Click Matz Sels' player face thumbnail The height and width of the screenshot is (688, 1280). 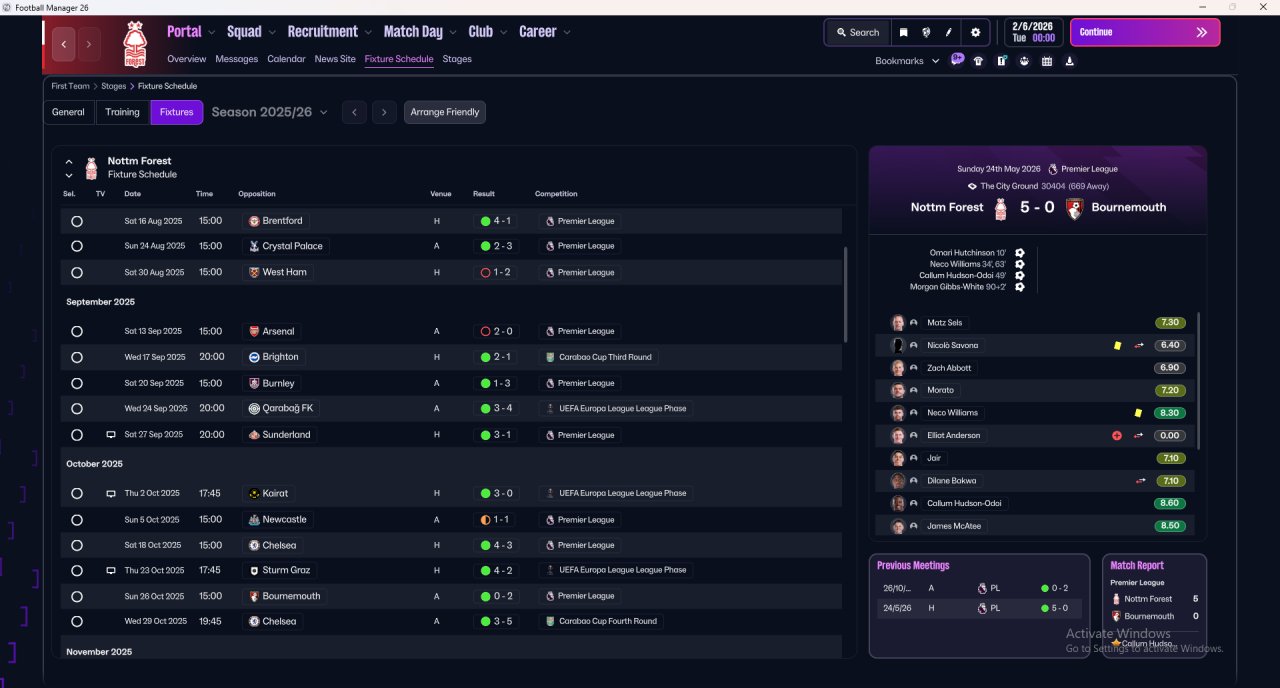point(898,323)
